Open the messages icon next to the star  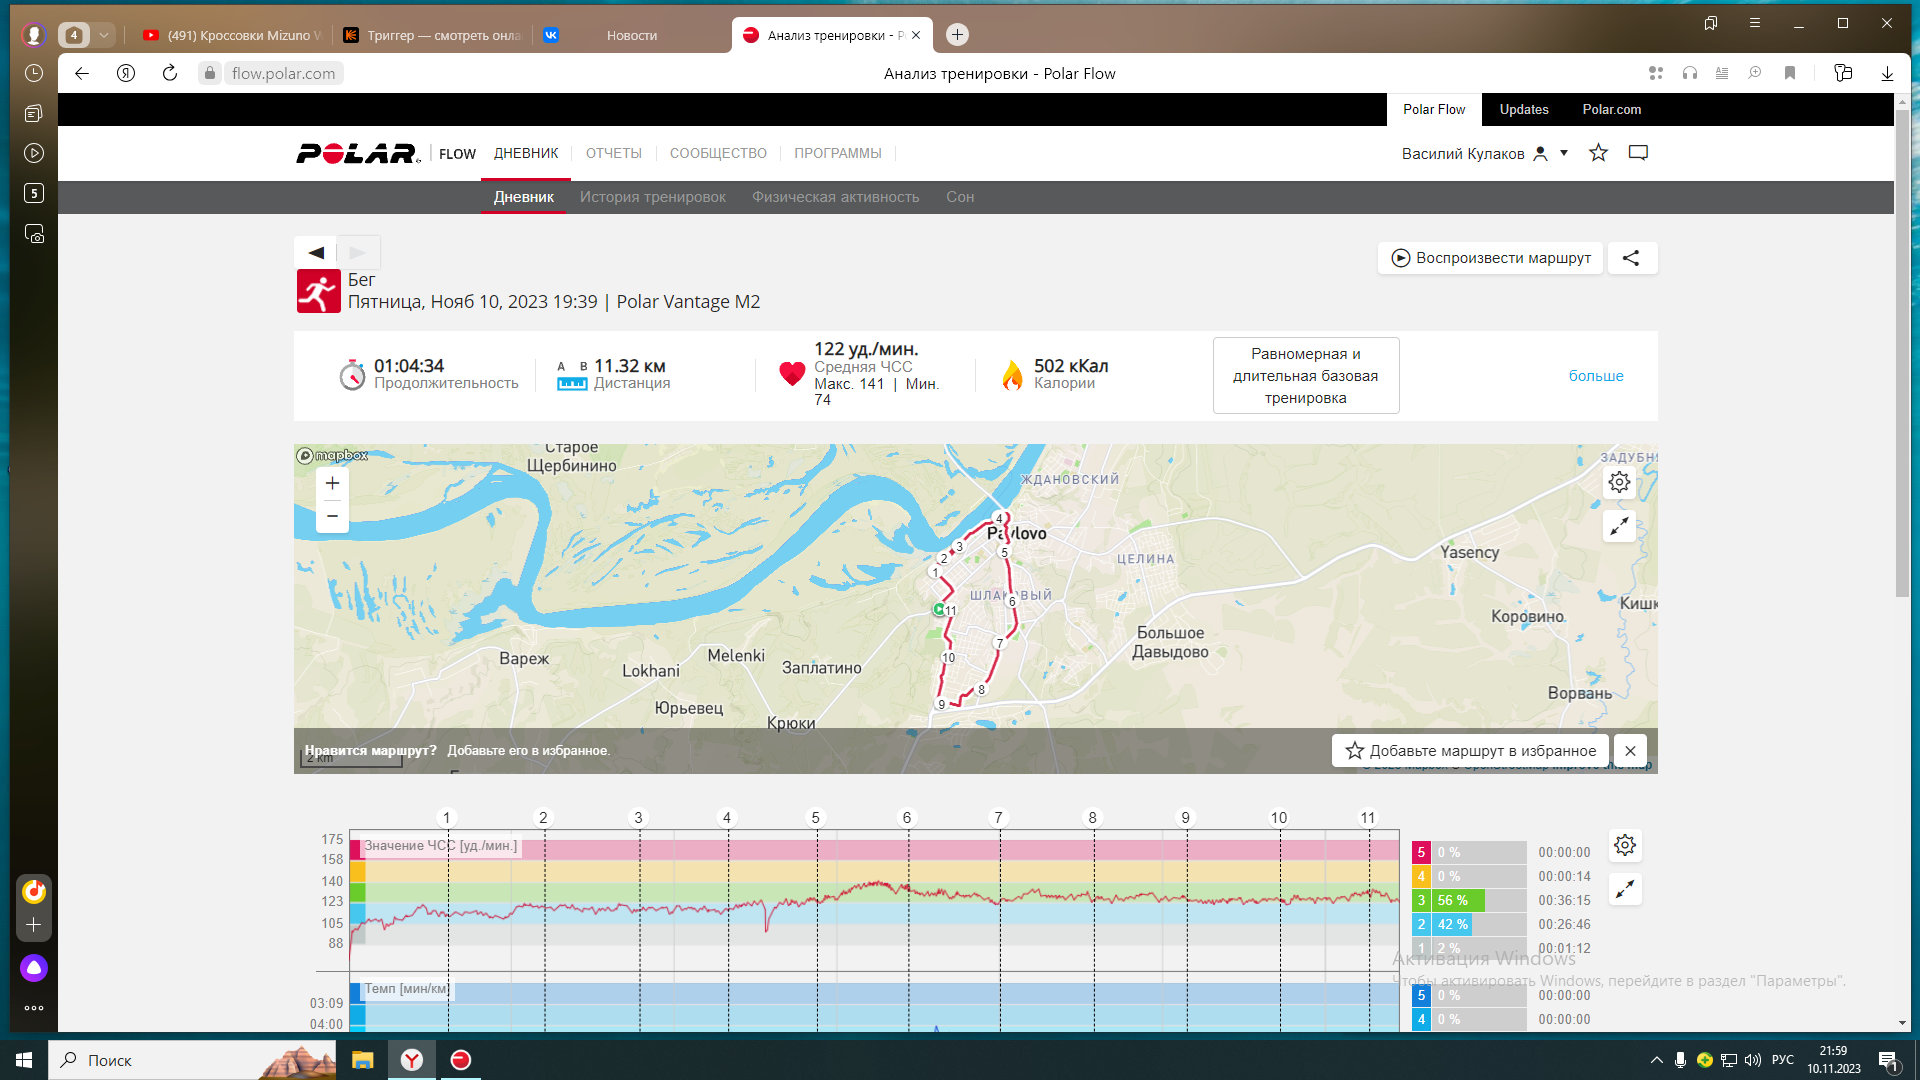pyautogui.click(x=1638, y=153)
